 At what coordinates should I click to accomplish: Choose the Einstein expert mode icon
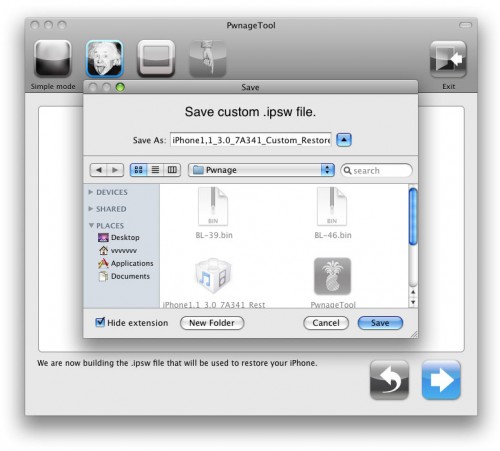(x=105, y=59)
